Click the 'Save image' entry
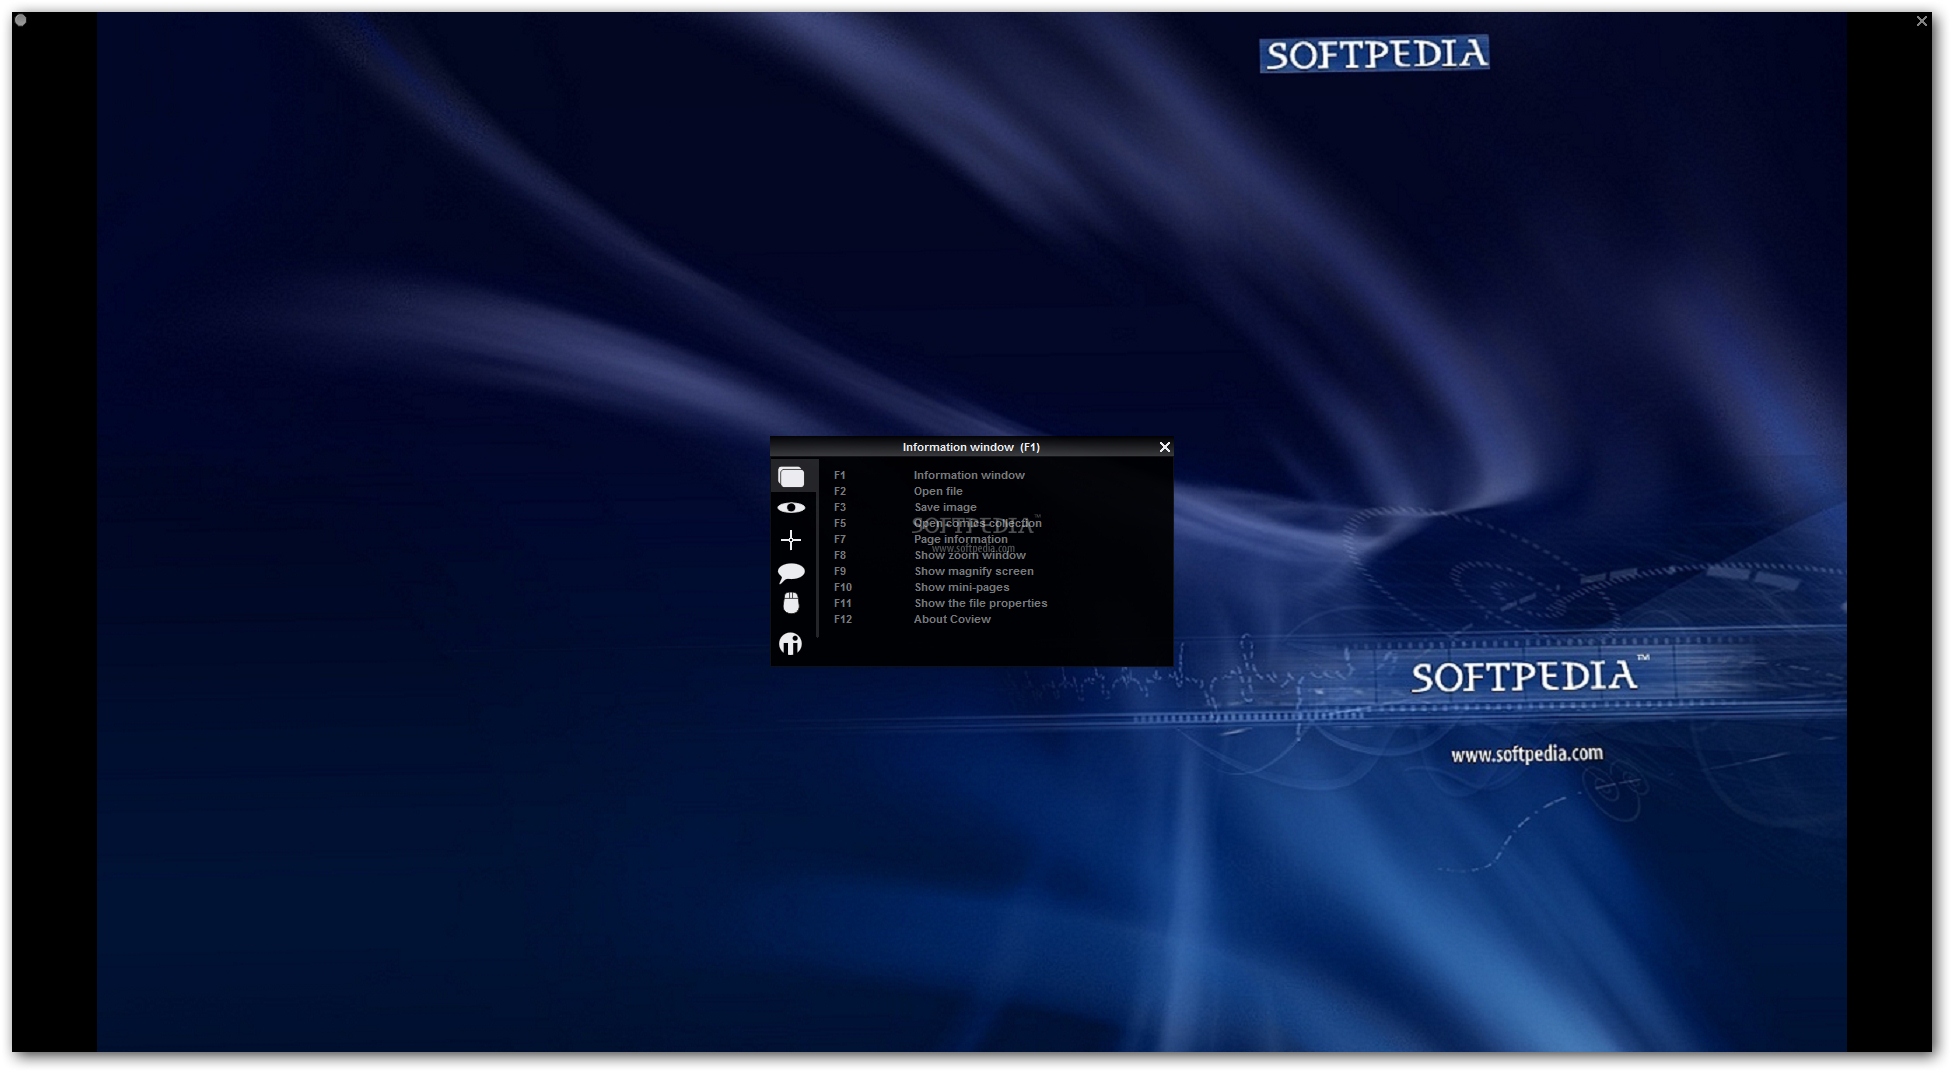Screen dimensions: 1952x1072 tap(945, 507)
